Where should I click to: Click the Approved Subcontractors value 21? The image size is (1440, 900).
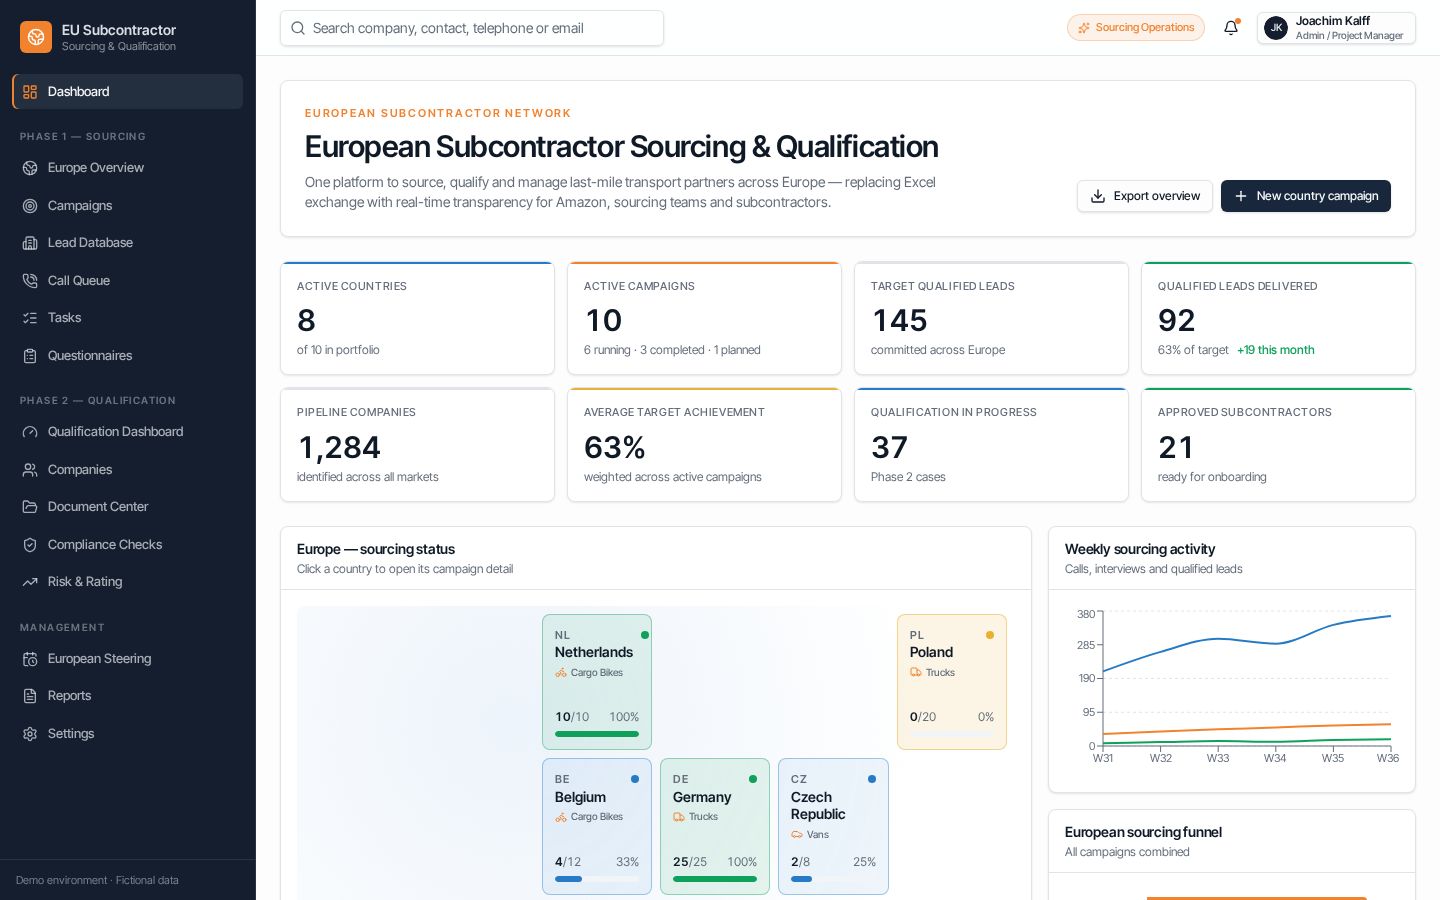(1175, 447)
